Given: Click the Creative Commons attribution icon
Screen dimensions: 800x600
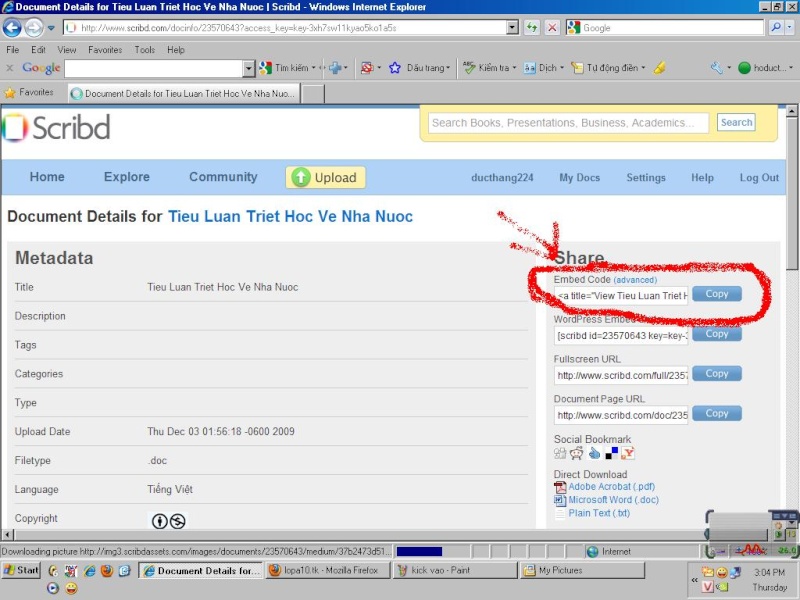Looking at the screenshot, I should (160, 521).
